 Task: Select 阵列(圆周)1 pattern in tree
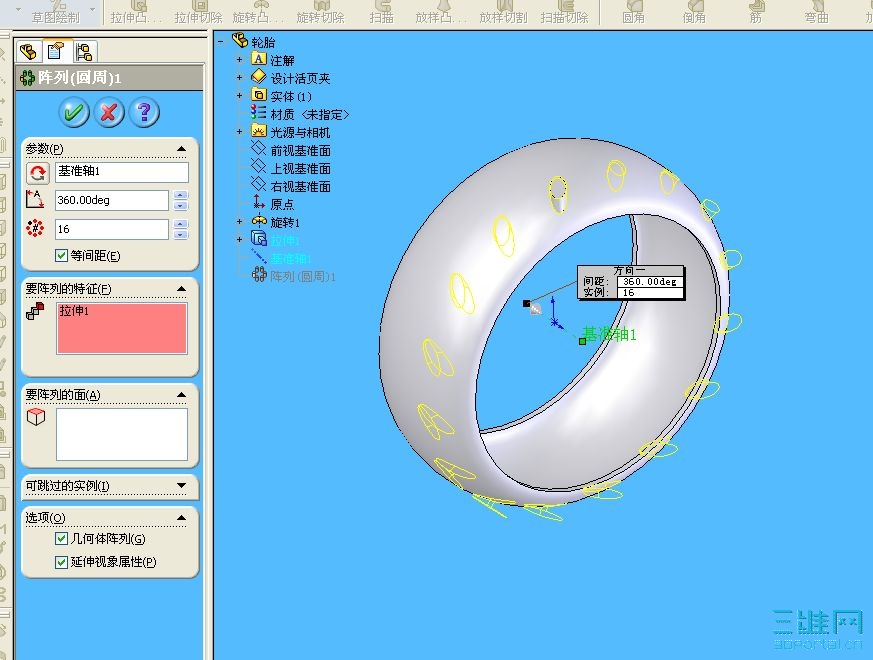(303, 277)
